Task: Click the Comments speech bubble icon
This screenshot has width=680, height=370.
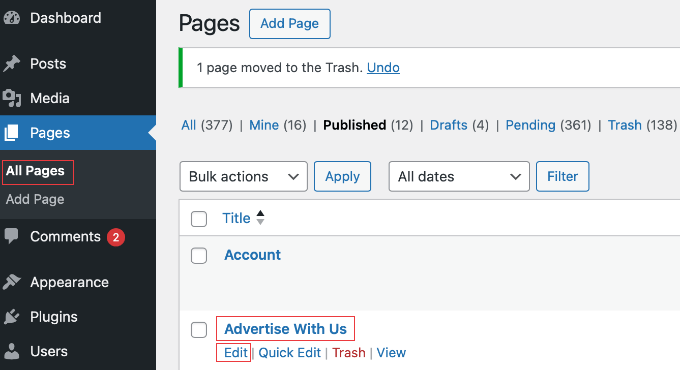Action: click(12, 236)
